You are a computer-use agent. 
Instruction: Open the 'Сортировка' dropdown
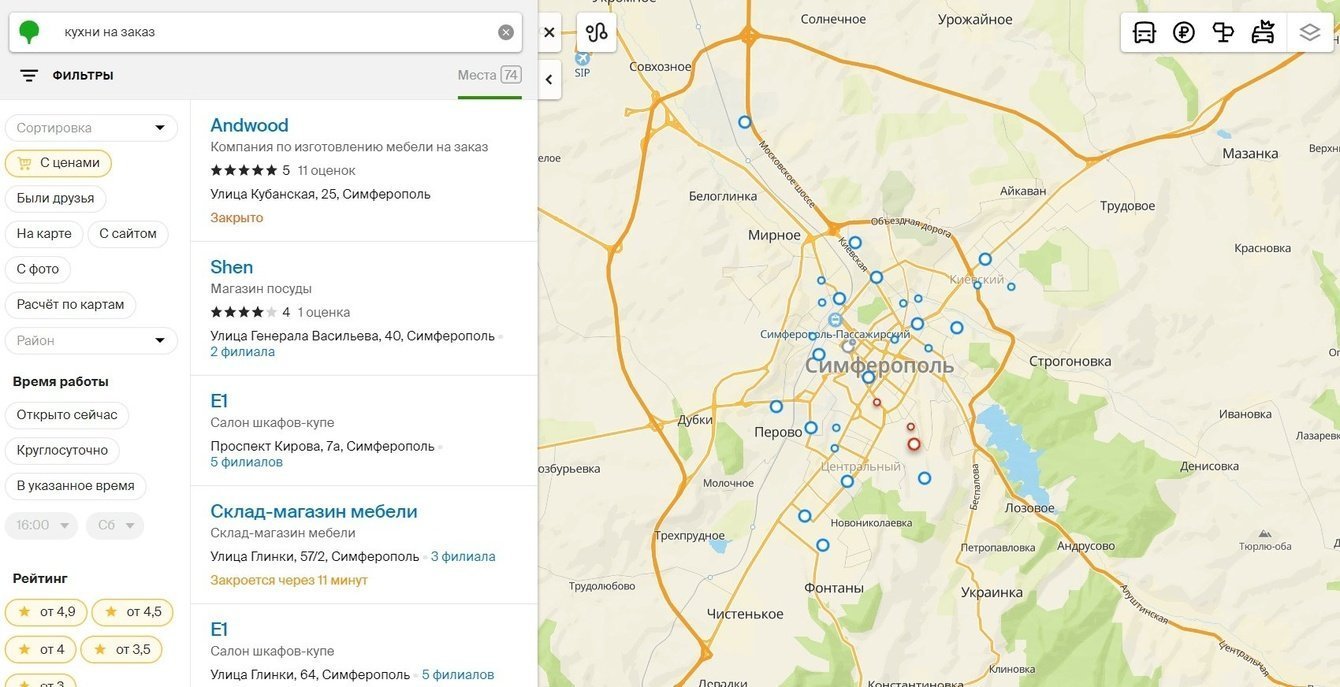(x=91, y=128)
